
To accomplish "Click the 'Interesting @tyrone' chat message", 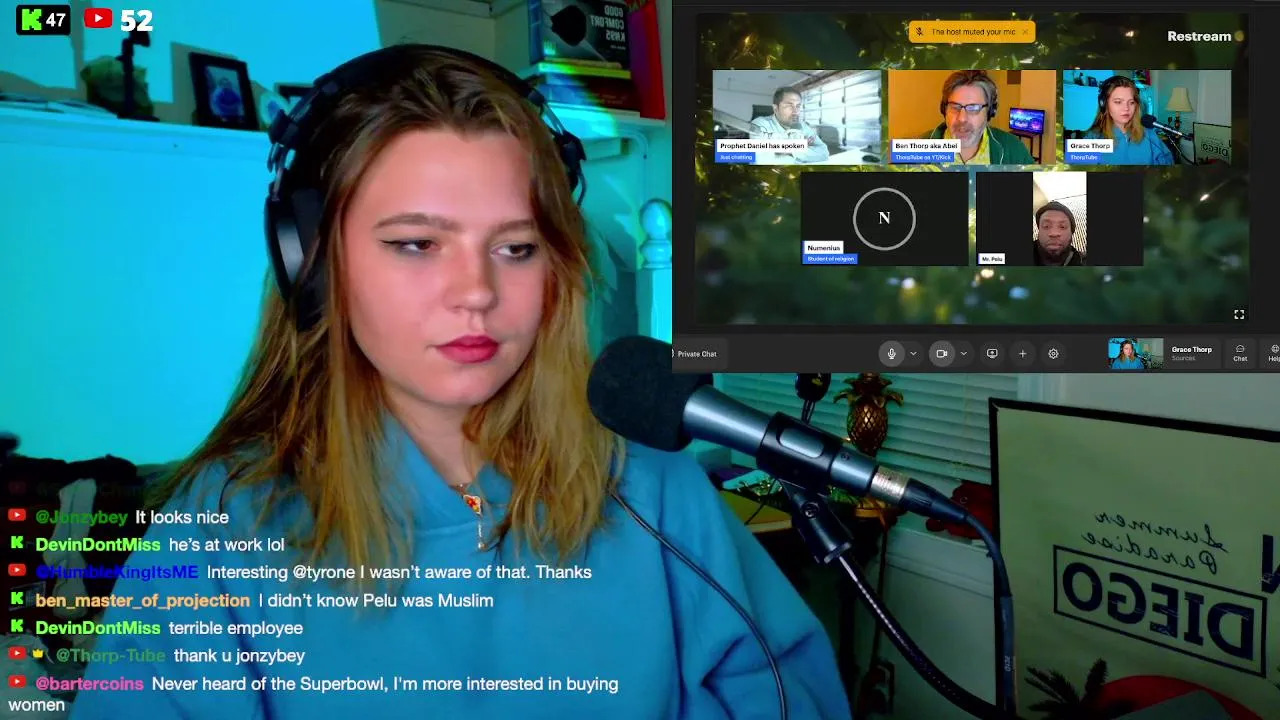I will (399, 572).
